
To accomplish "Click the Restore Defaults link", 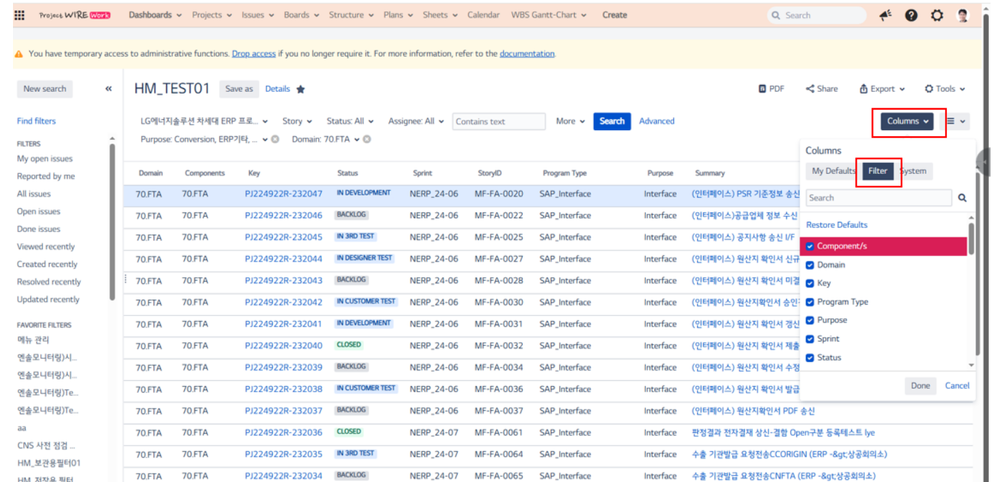I will pos(837,225).
